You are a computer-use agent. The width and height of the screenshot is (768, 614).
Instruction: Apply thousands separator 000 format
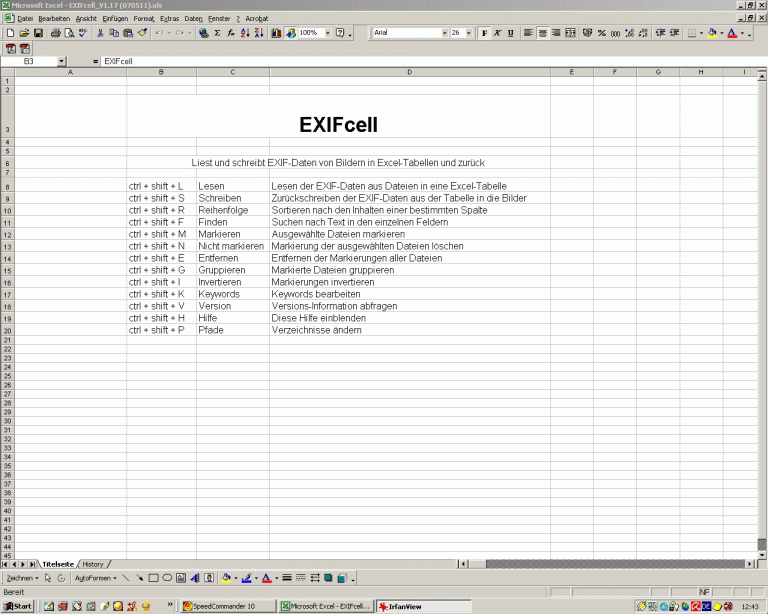(x=616, y=33)
